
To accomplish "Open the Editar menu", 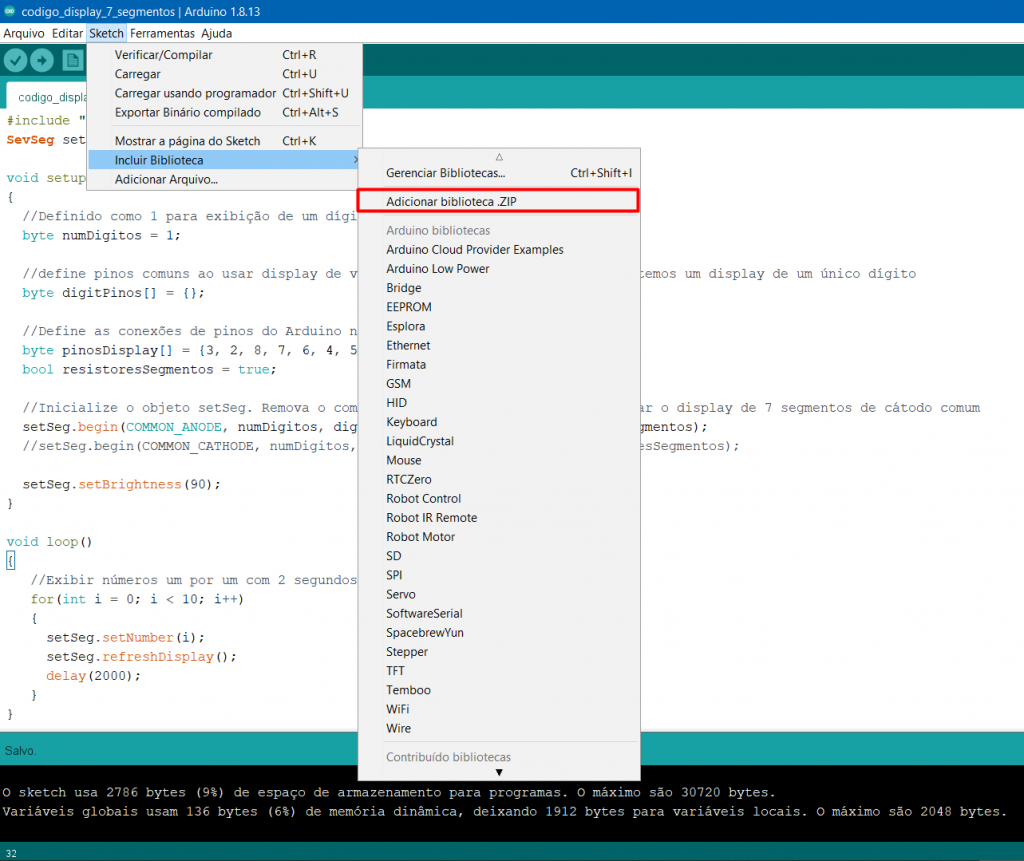I will pyautogui.click(x=66, y=33).
